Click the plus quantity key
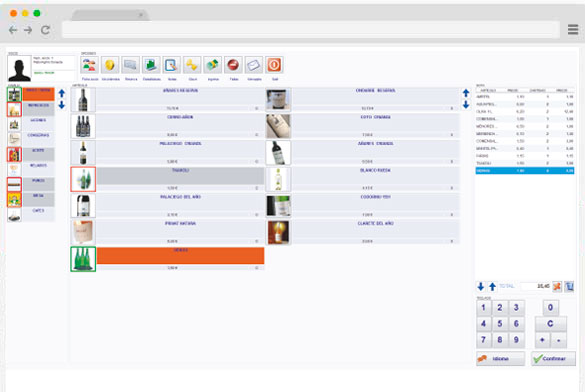585x392 pixels. point(542,340)
